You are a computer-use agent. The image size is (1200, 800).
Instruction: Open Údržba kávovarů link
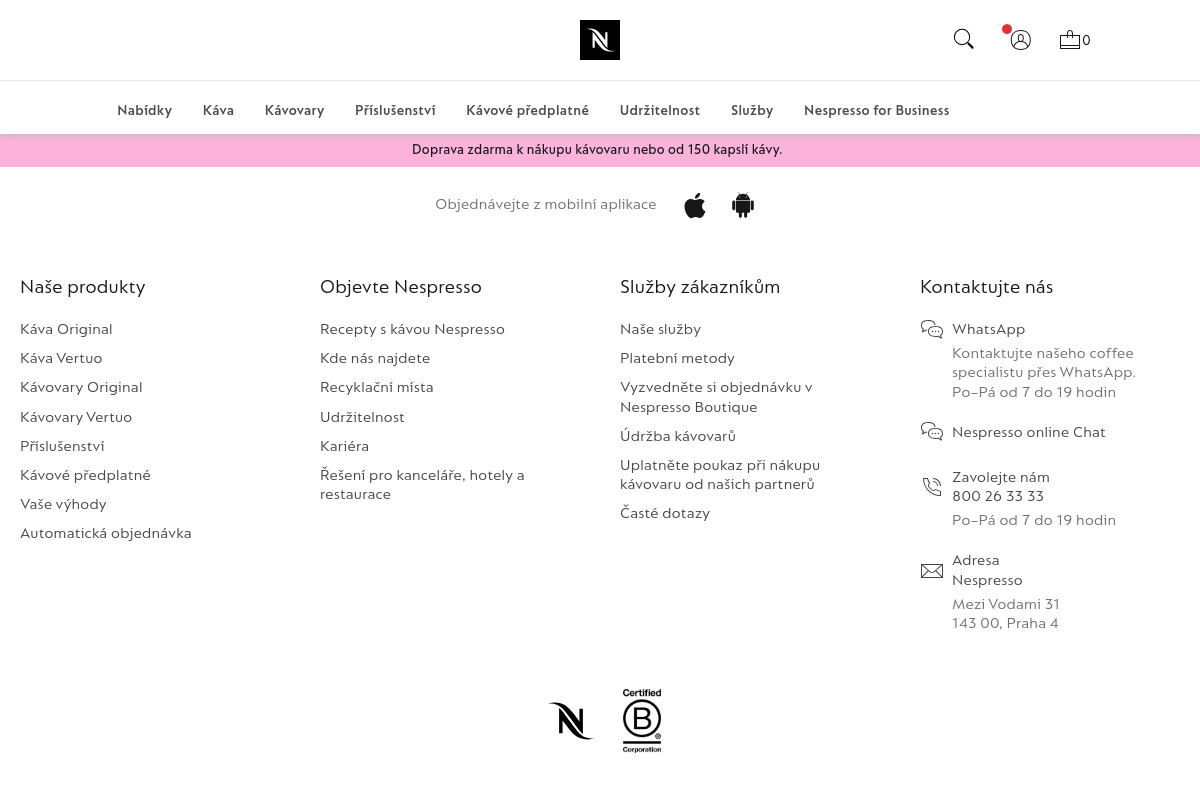(x=678, y=436)
